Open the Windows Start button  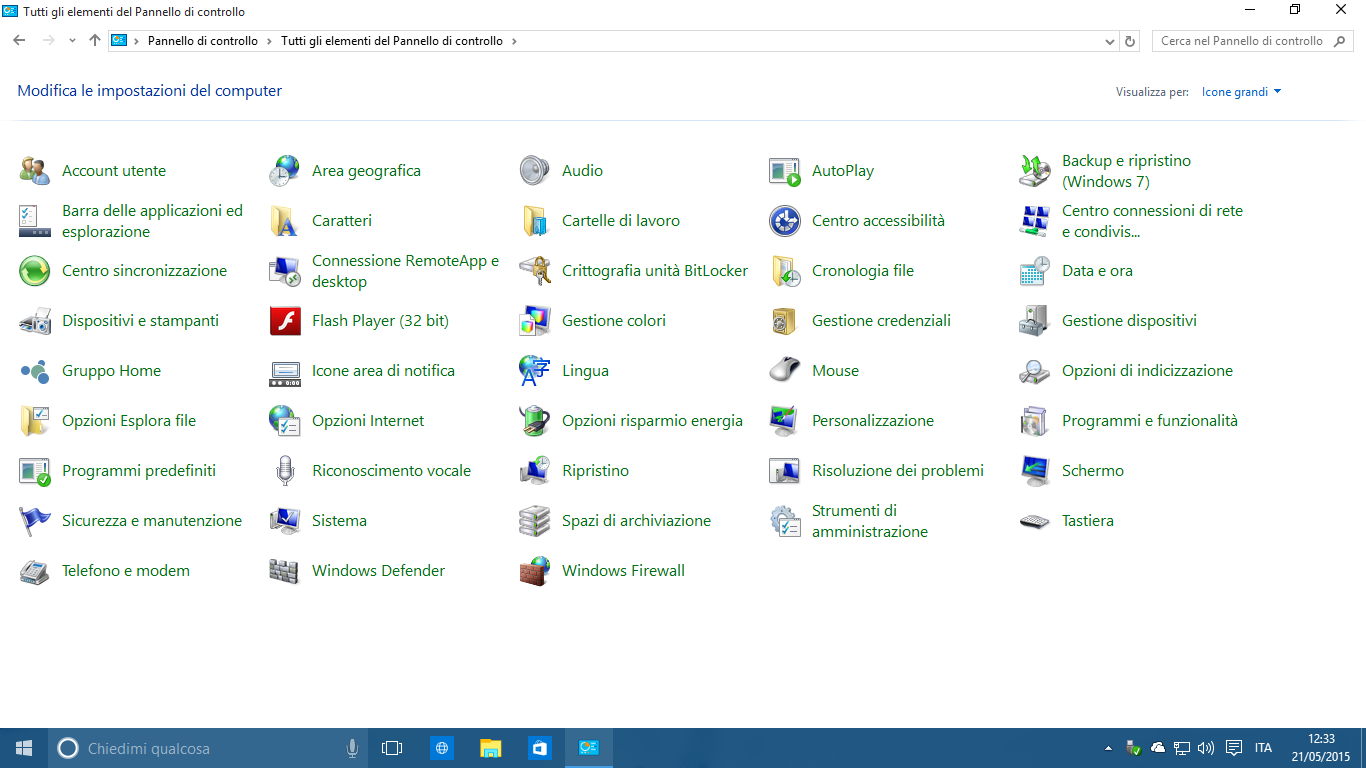pos(24,748)
